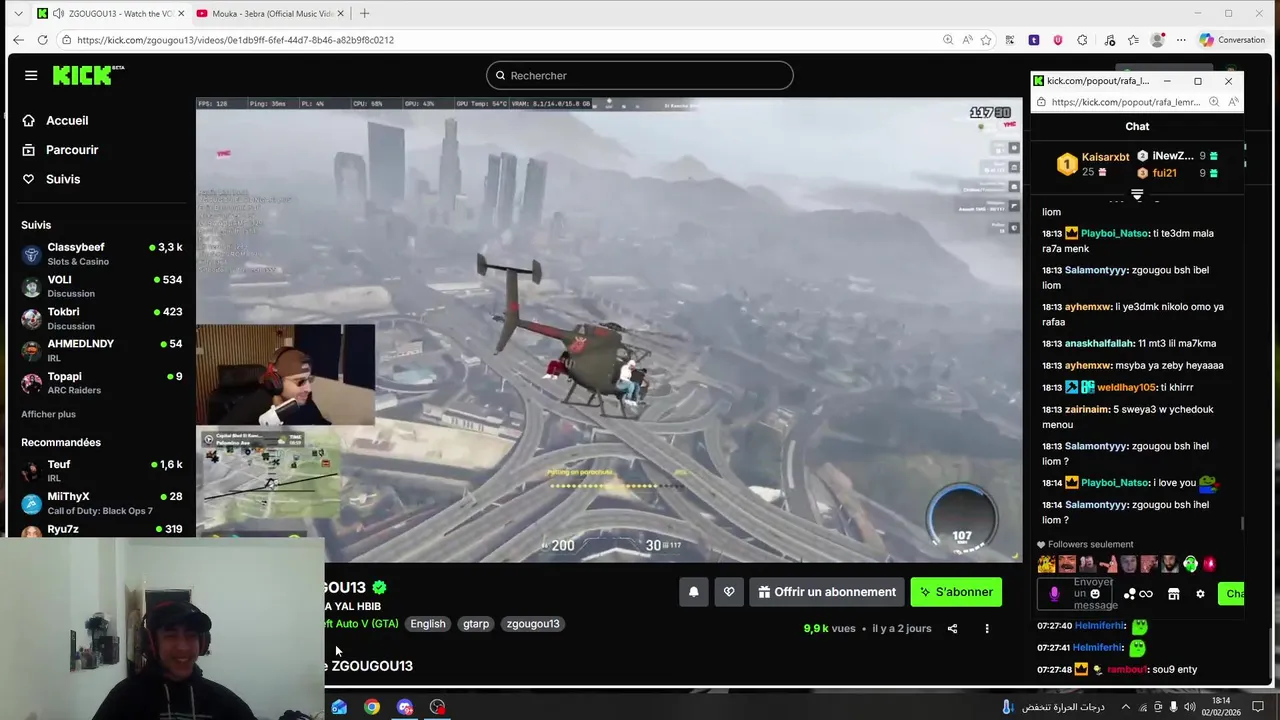Click Offrir un abonnement button

826,592
